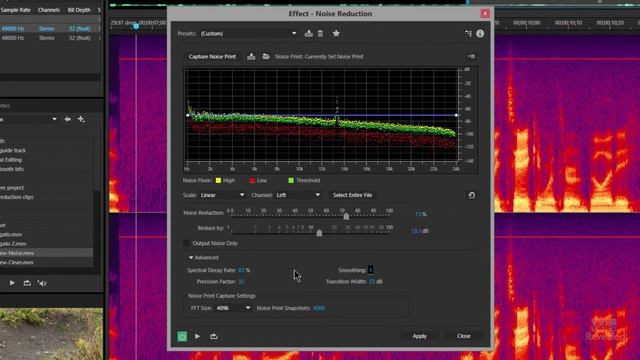Image resolution: width=640 pixels, height=360 pixels.
Task: Click the Close button
Action: pos(464,336)
